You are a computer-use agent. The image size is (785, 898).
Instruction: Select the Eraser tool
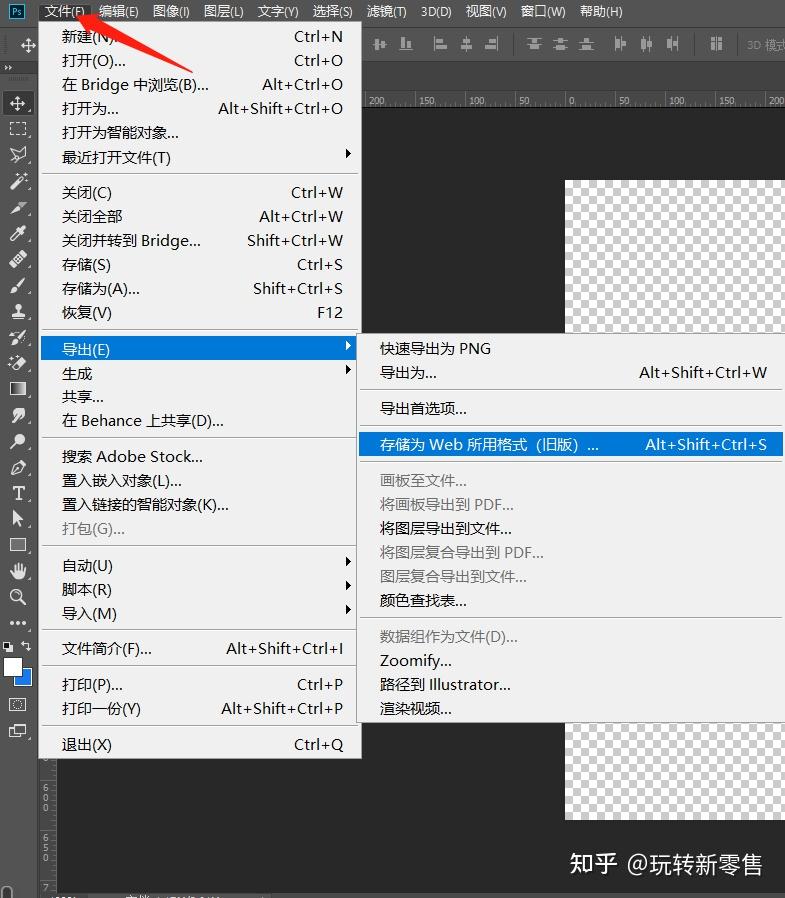[x=18, y=363]
